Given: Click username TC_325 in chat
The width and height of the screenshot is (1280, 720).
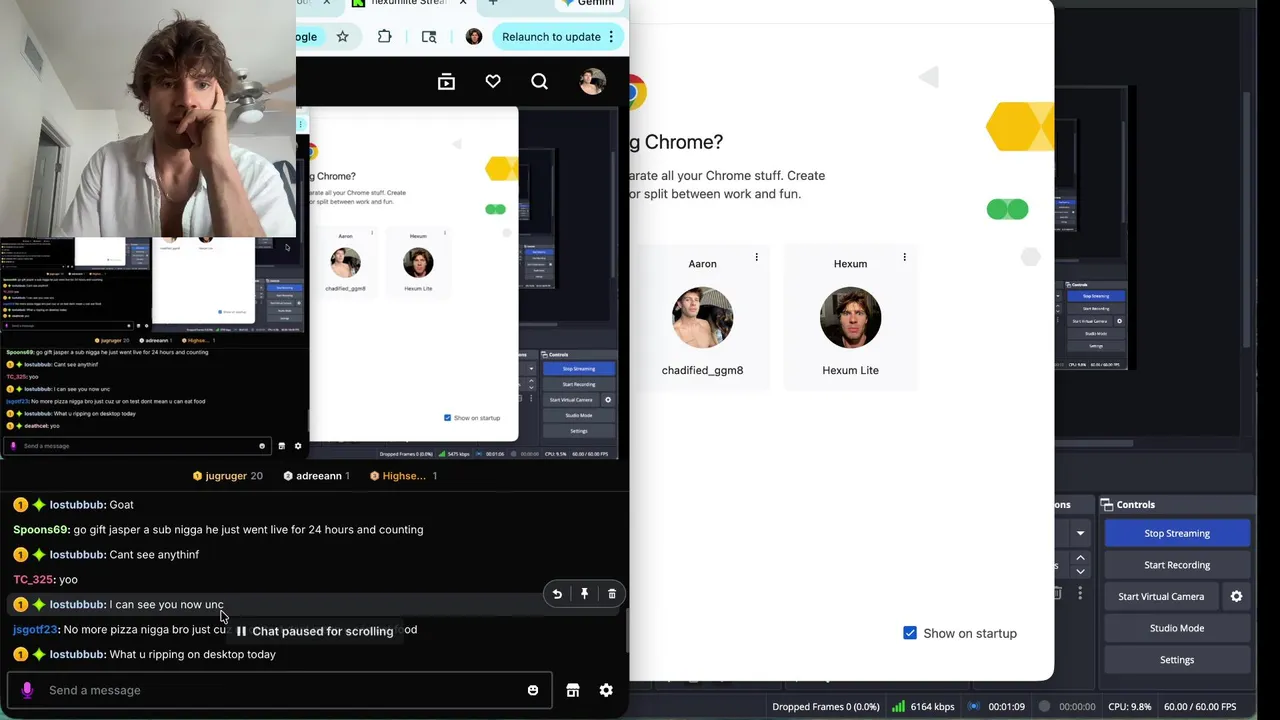Looking at the screenshot, I should [33, 580].
